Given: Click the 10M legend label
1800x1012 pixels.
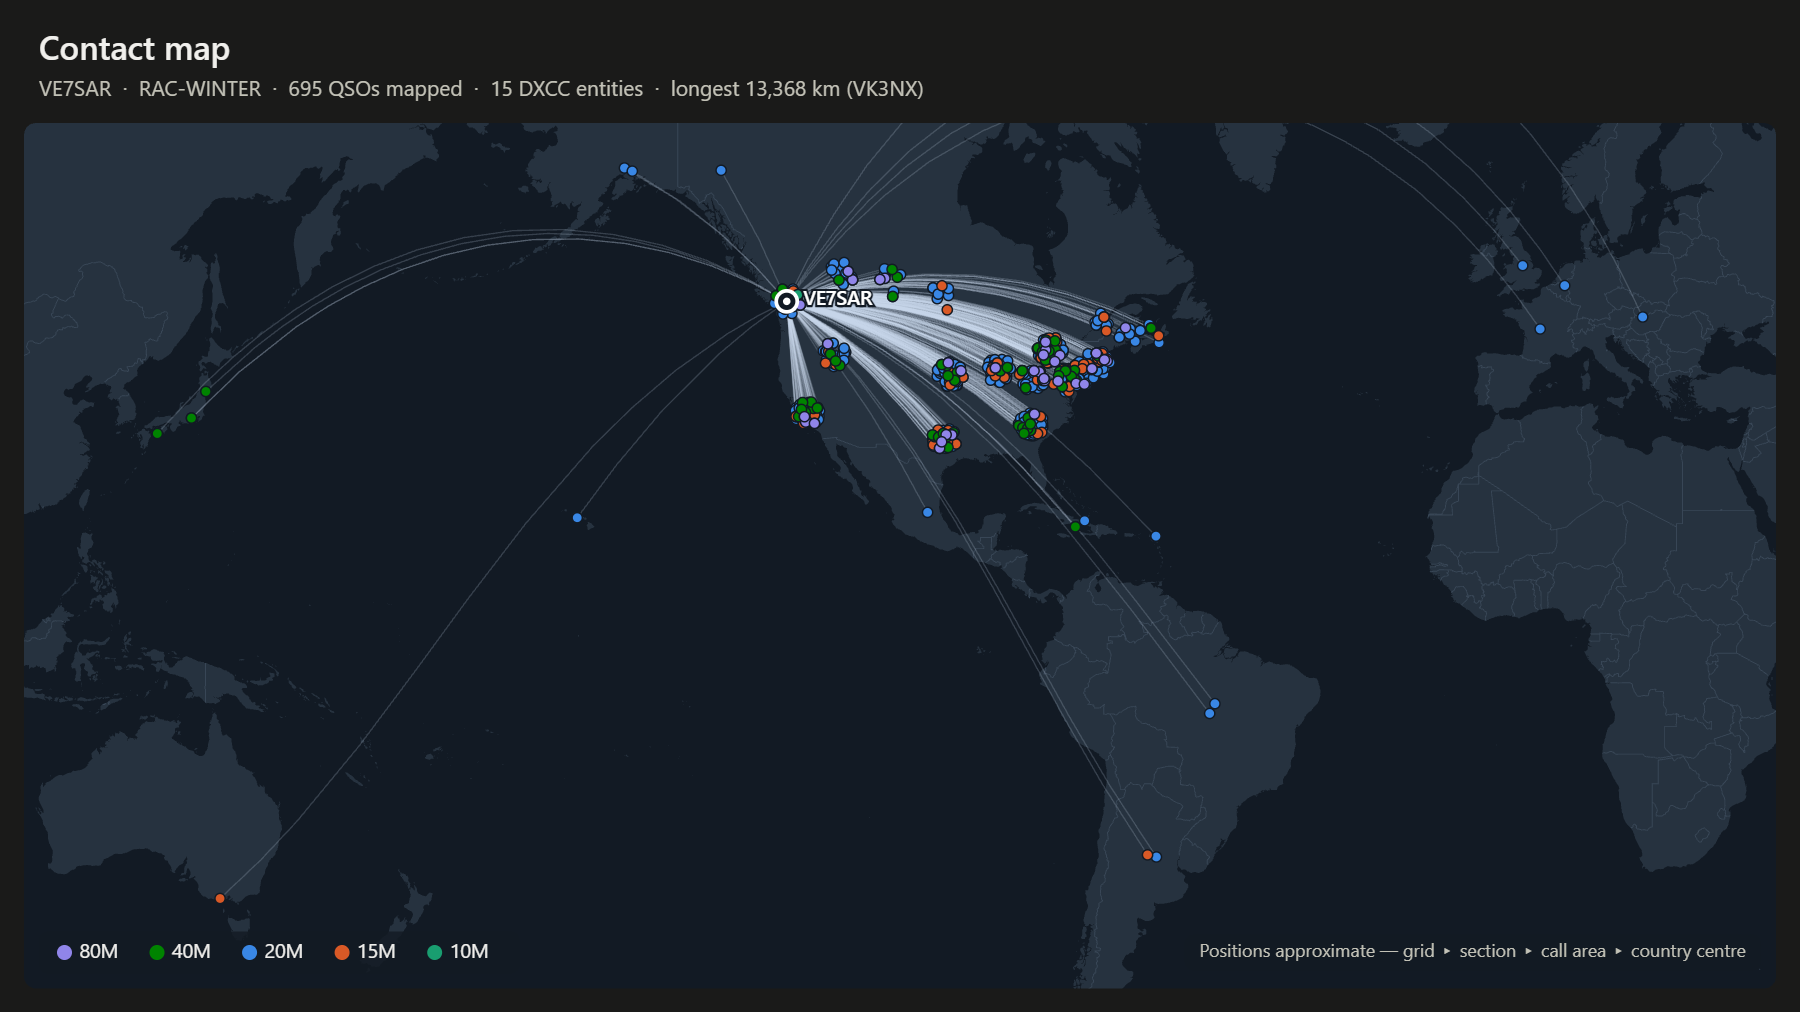Looking at the screenshot, I should click(x=469, y=952).
